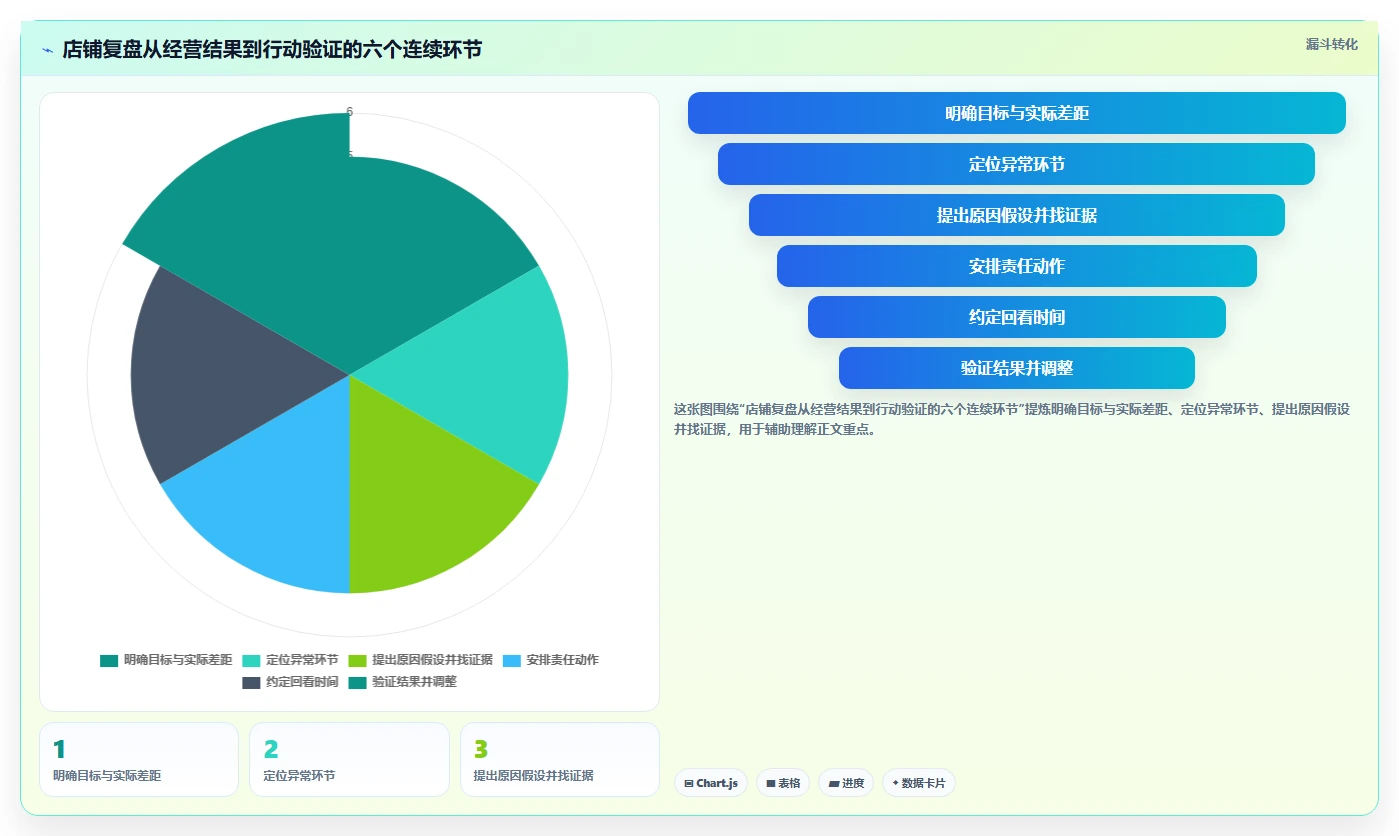Image resolution: width=1399 pixels, height=836 pixels.
Task: Click the 定位异常环节 funnel bar
Action: 1016,164
